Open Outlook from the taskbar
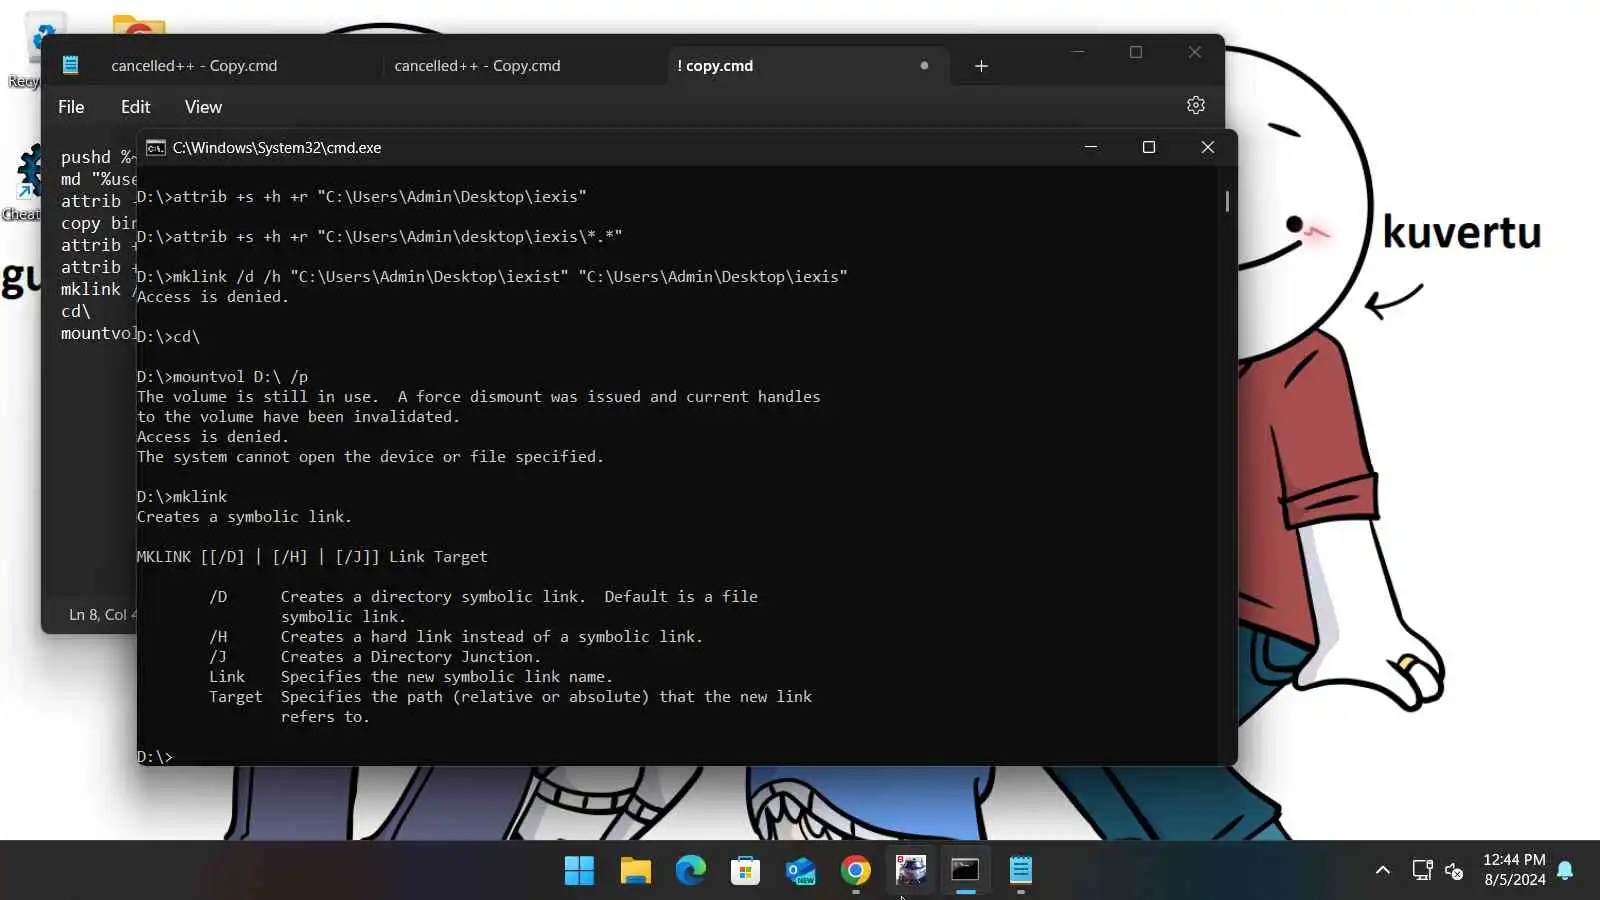Viewport: 1600px width, 900px height. 800,871
